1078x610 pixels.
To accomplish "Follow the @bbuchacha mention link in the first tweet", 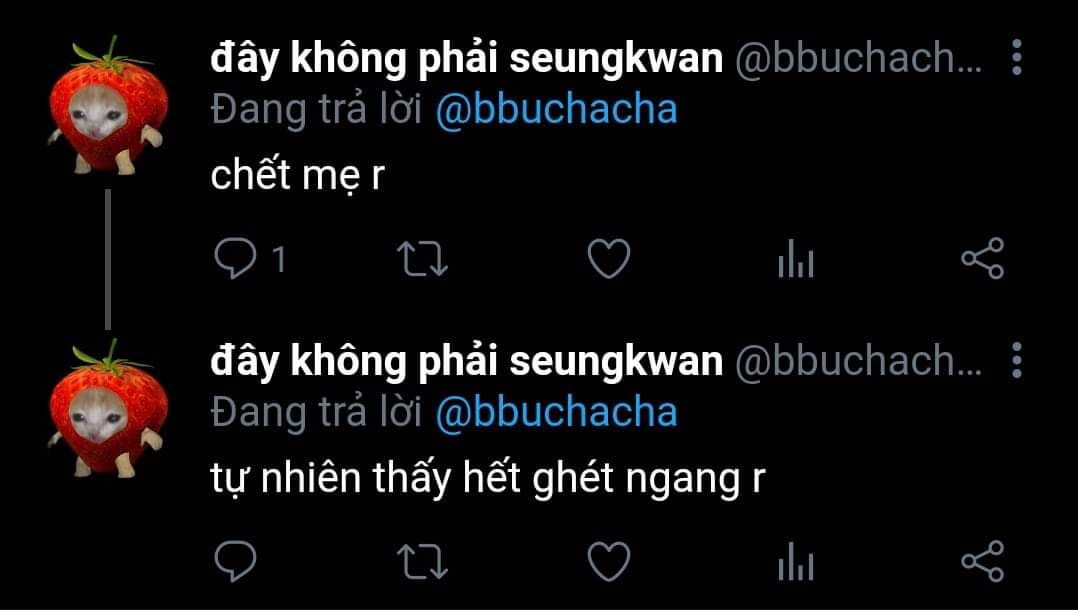I will point(556,109).
